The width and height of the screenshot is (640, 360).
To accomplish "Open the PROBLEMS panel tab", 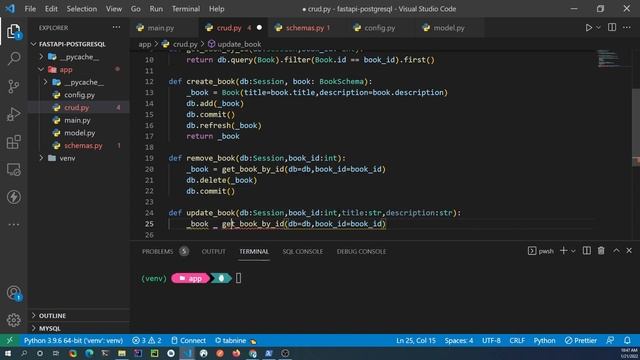I will point(158,251).
